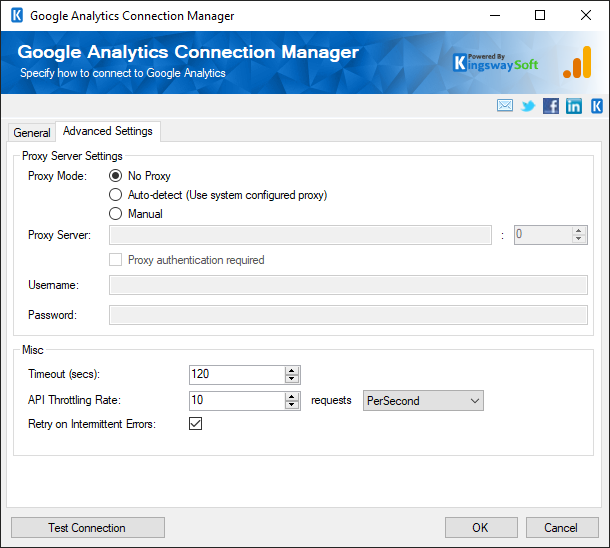610x548 pixels.
Task: Click the Username input field
Action: point(348,285)
